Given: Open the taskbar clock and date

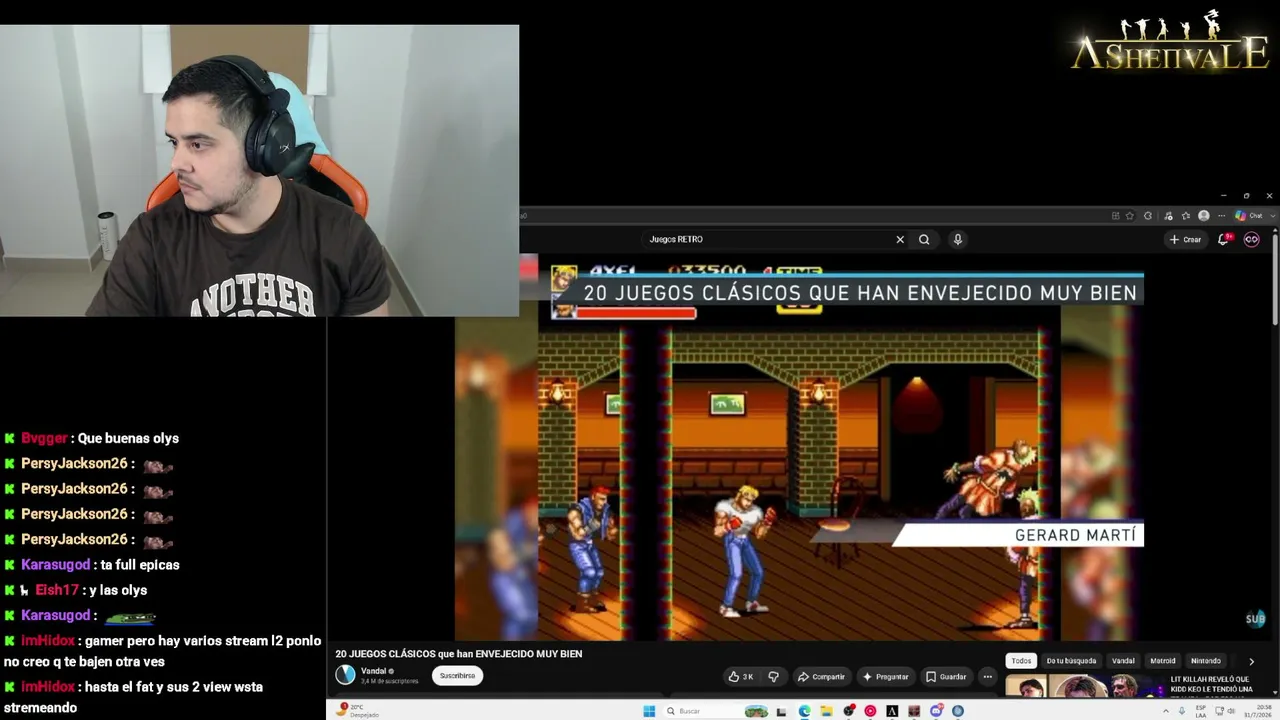Looking at the screenshot, I should (x=1258, y=711).
